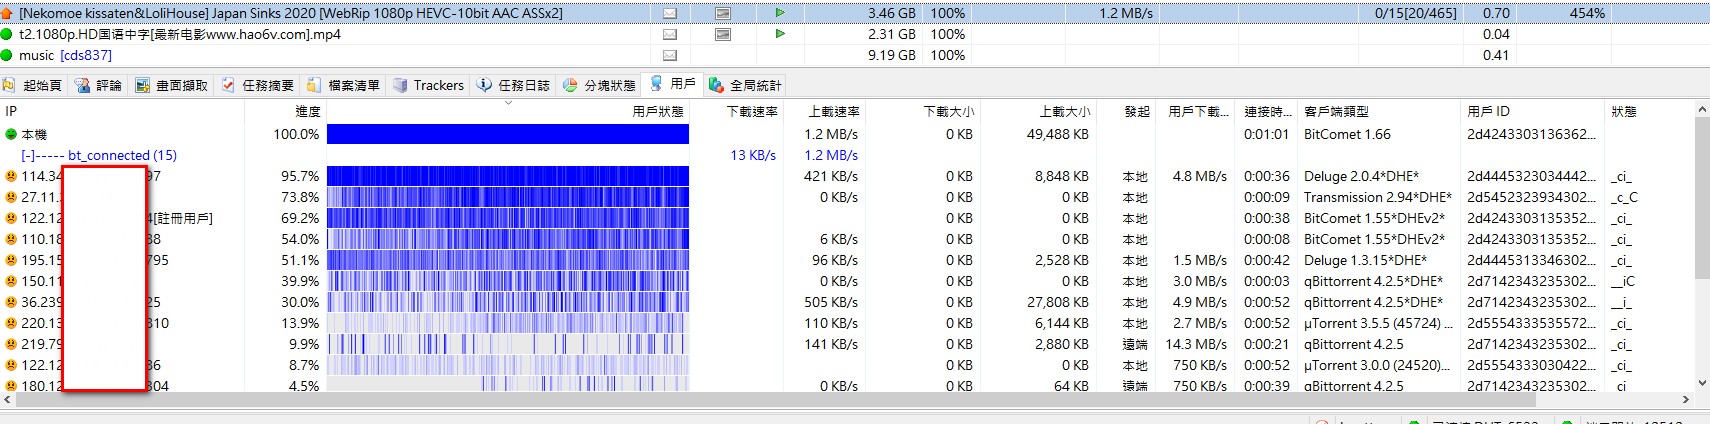The width and height of the screenshot is (1710, 424).
Task: Click the peer face icon for 220.13 row
Action: point(11,323)
